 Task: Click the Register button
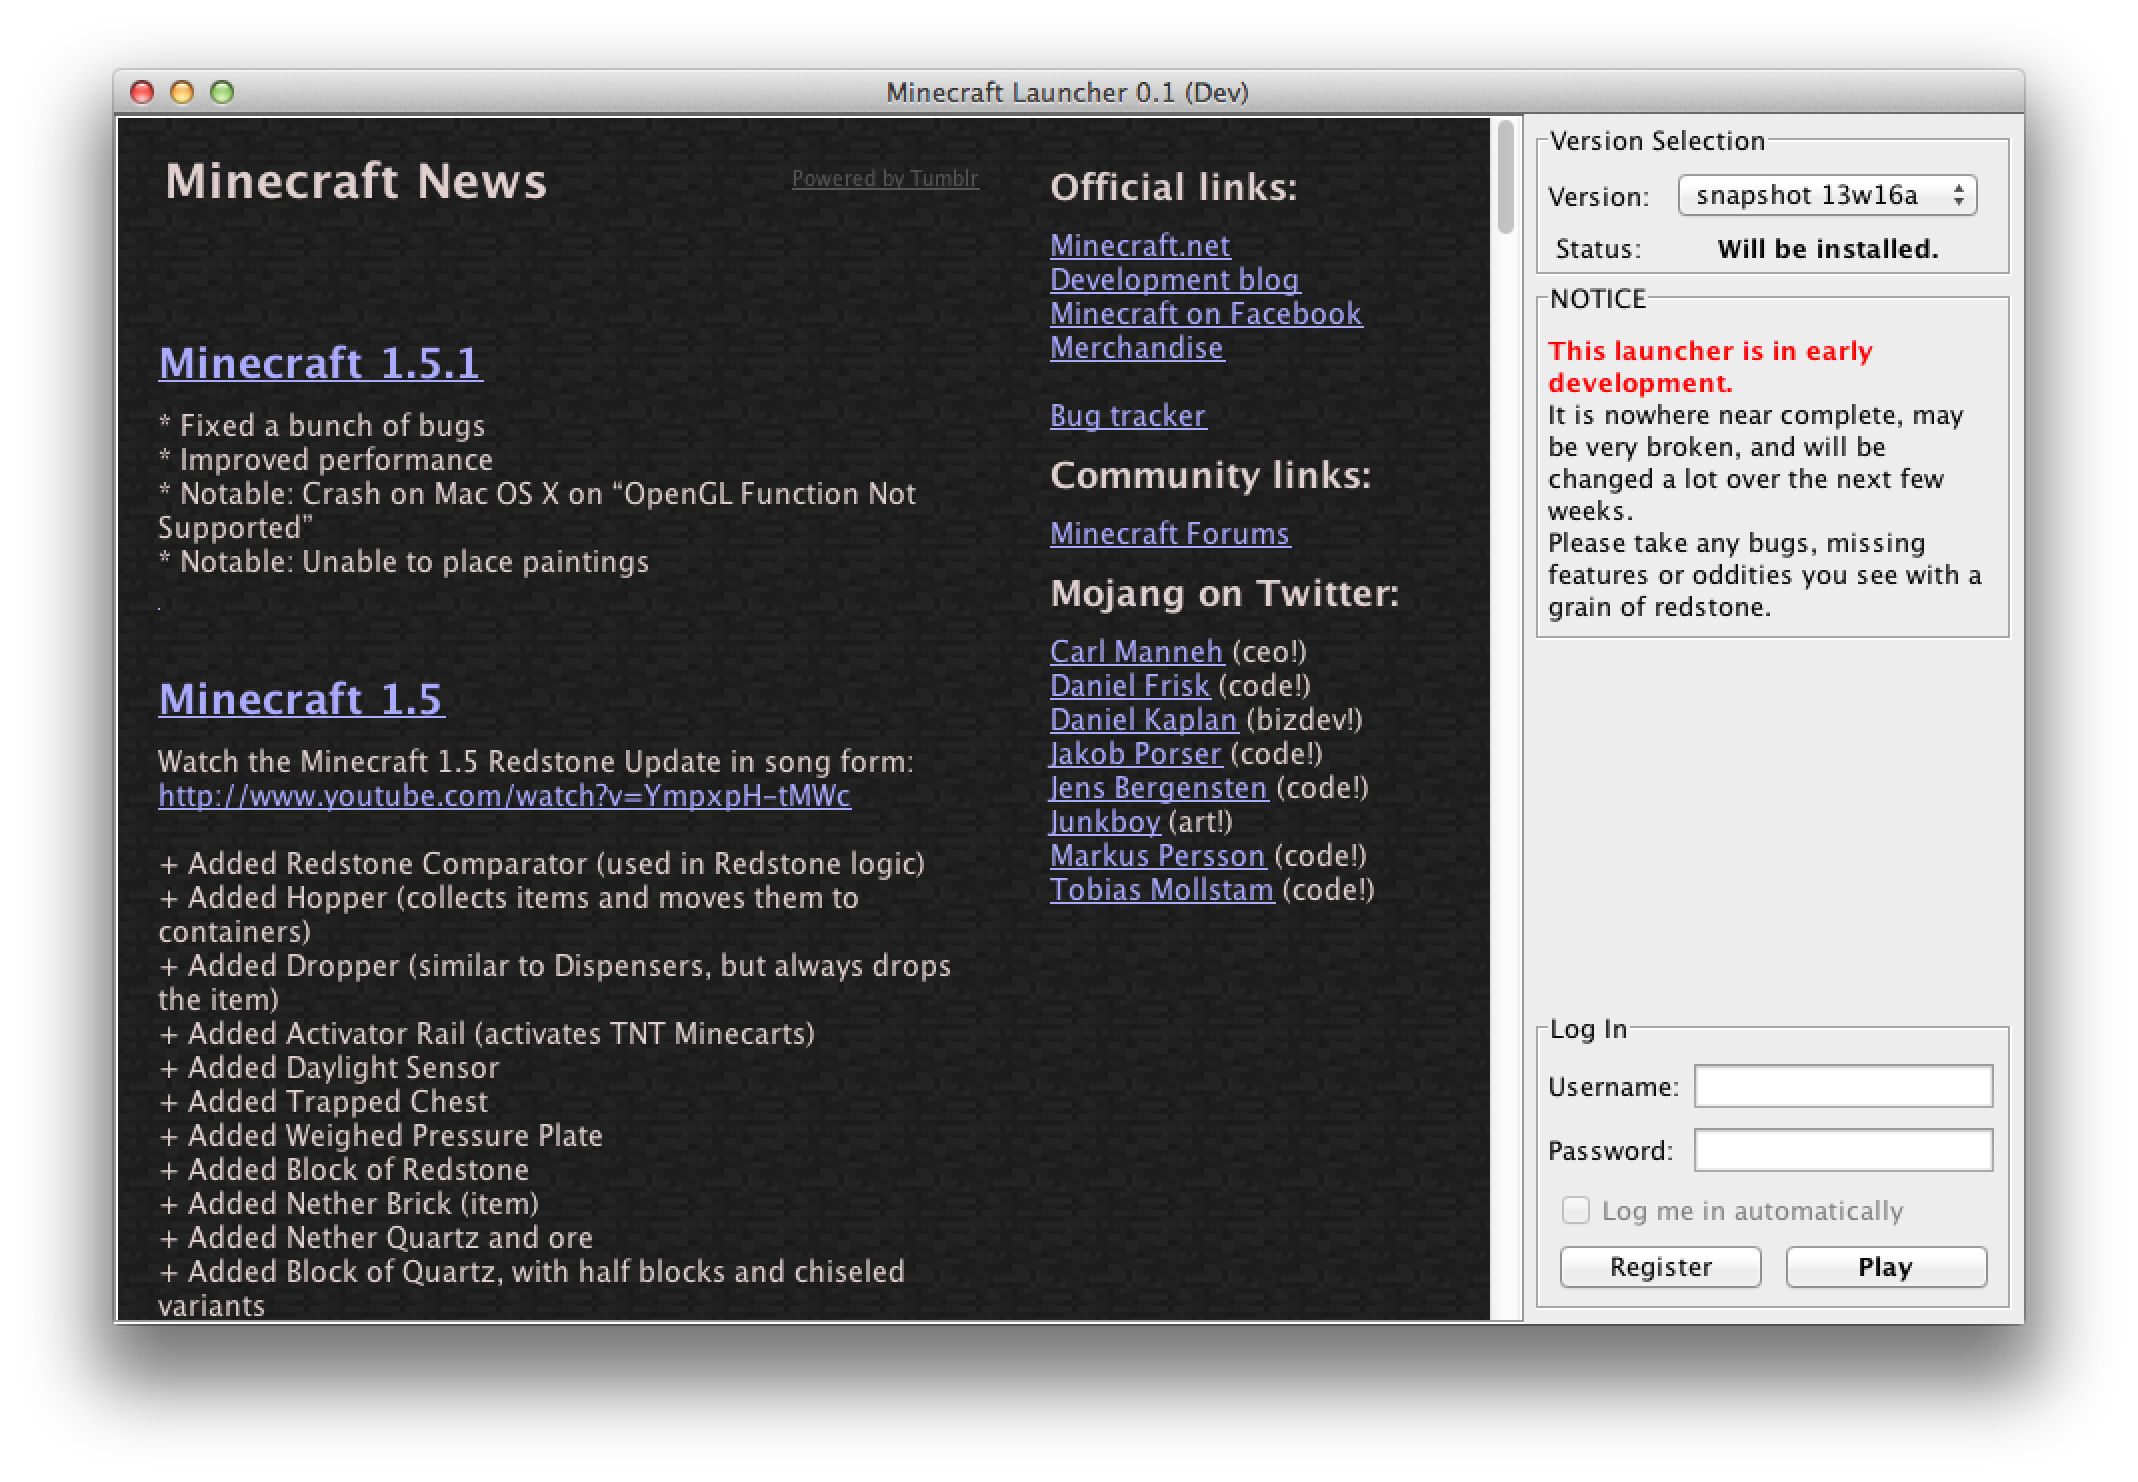(x=1660, y=1267)
